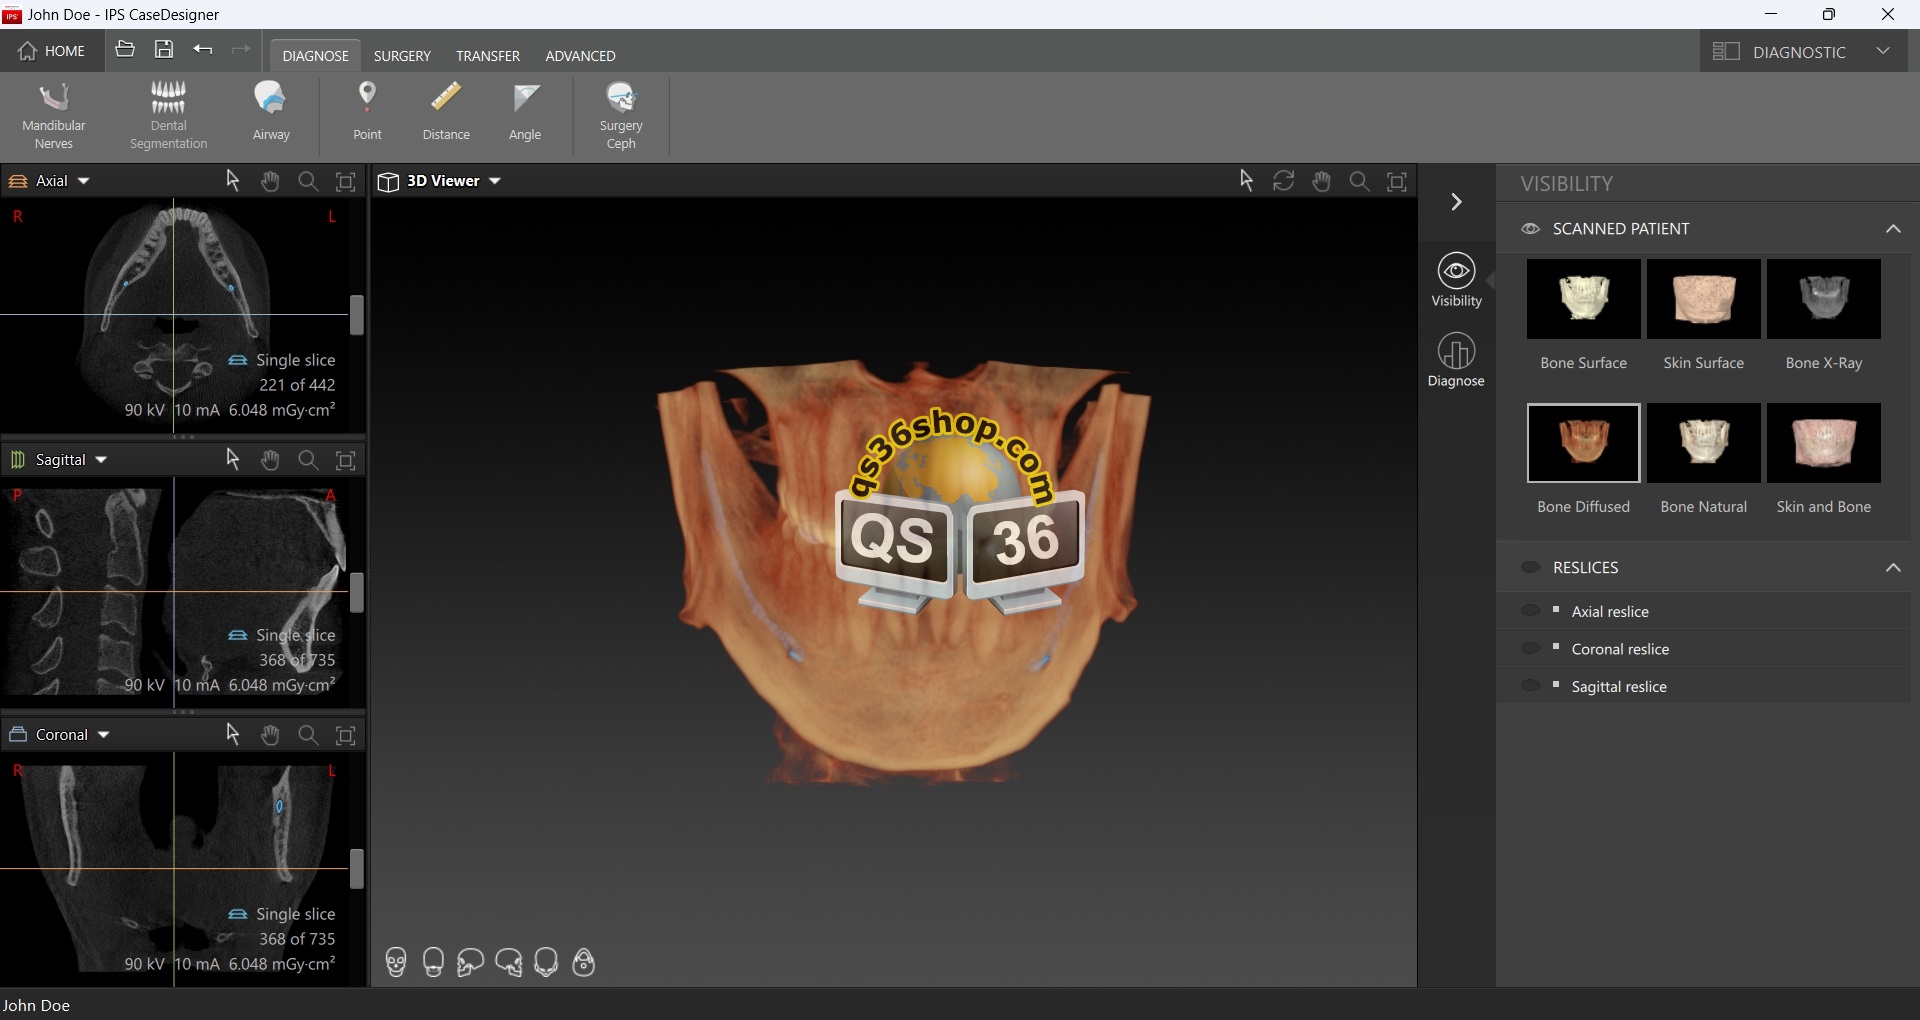Select Skin and Bone rendering thumbnail
This screenshot has height=1020, width=1920.
click(1824, 443)
